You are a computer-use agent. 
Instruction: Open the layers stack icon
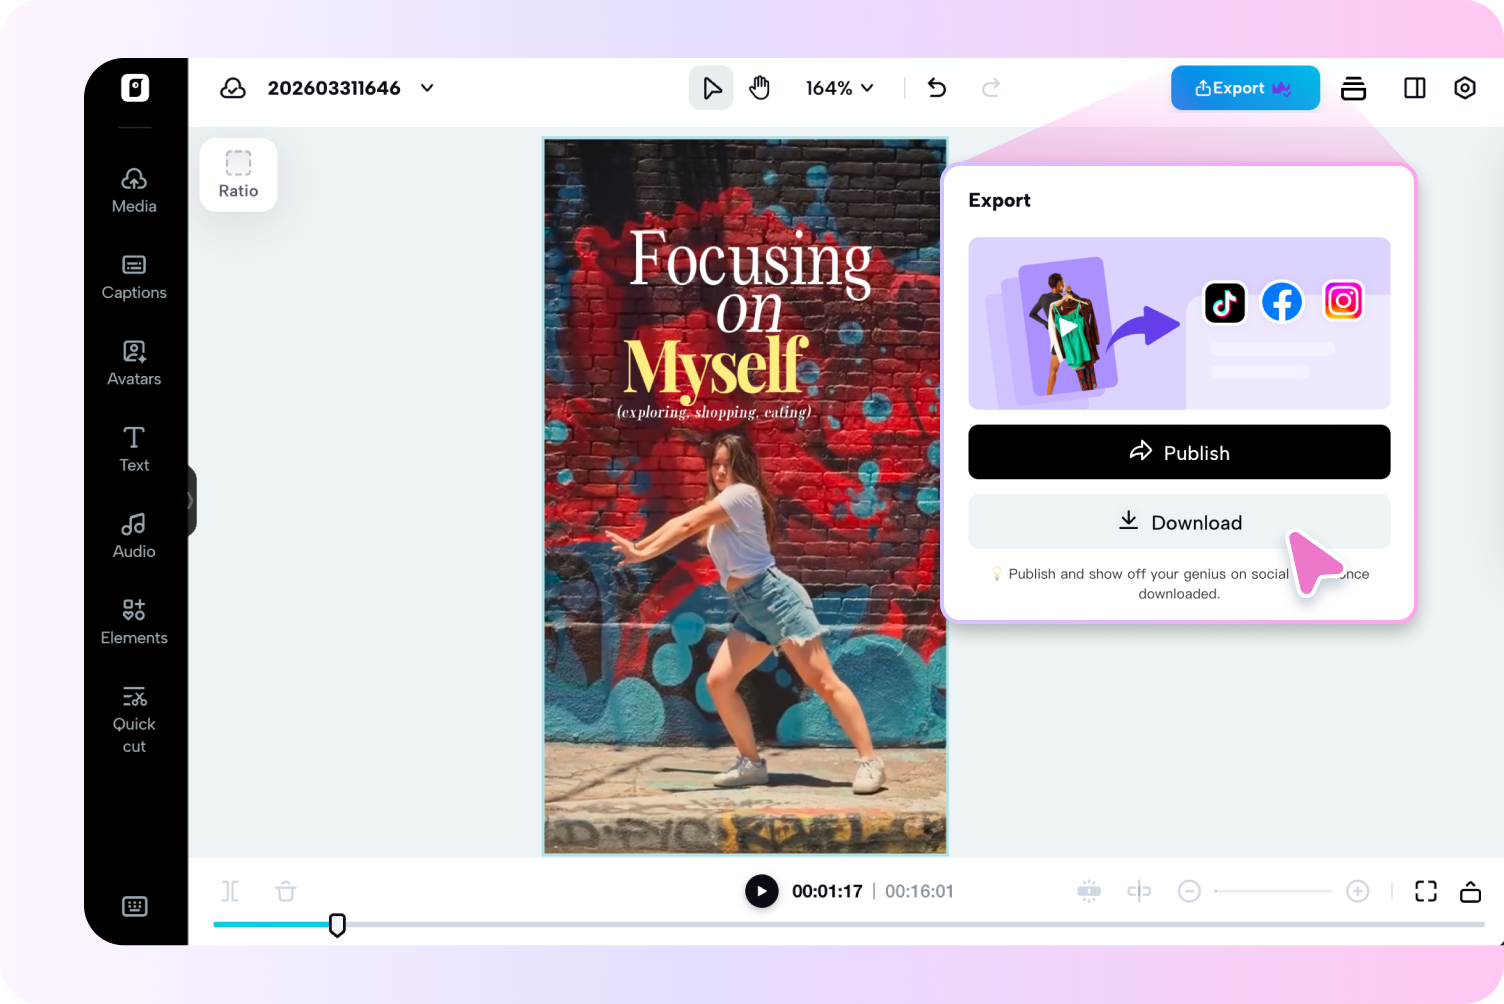(1353, 88)
